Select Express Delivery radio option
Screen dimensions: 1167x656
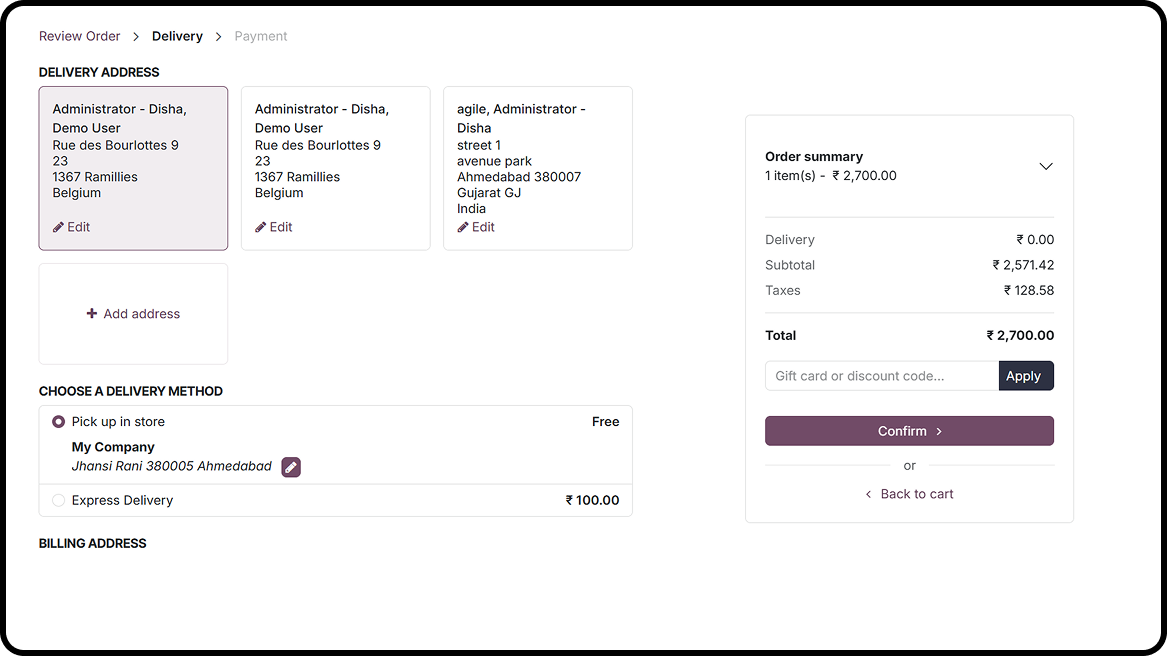pos(58,500)
